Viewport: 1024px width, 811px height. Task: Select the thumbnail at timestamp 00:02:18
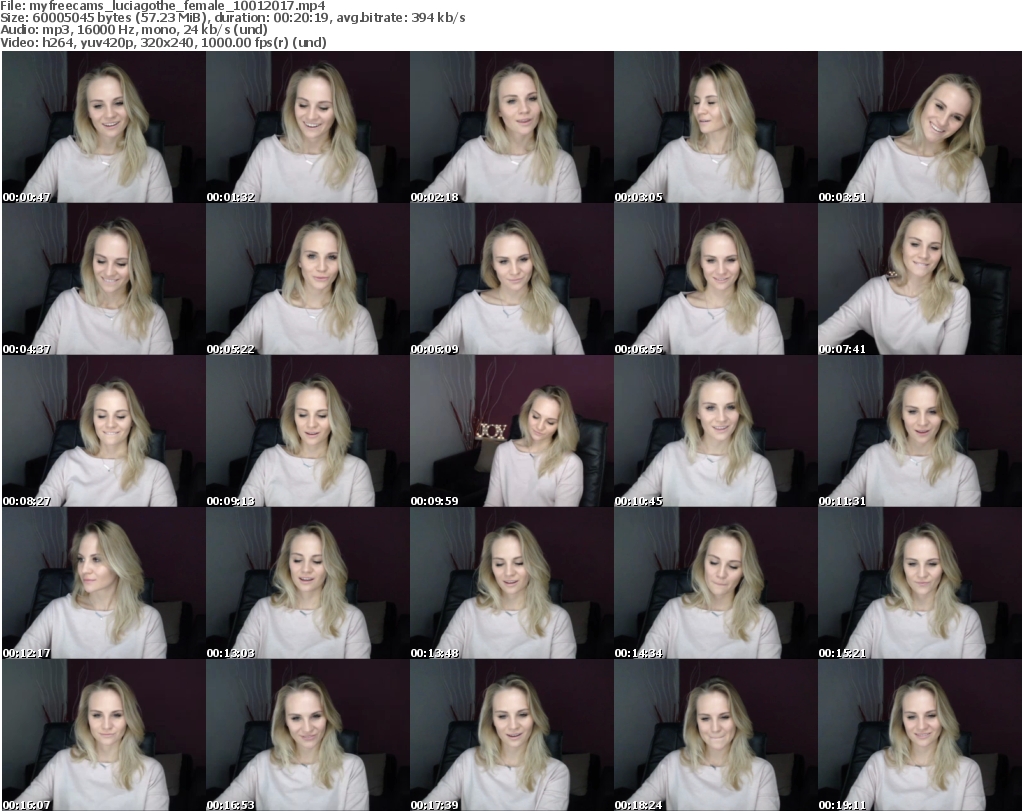point(511,127)
